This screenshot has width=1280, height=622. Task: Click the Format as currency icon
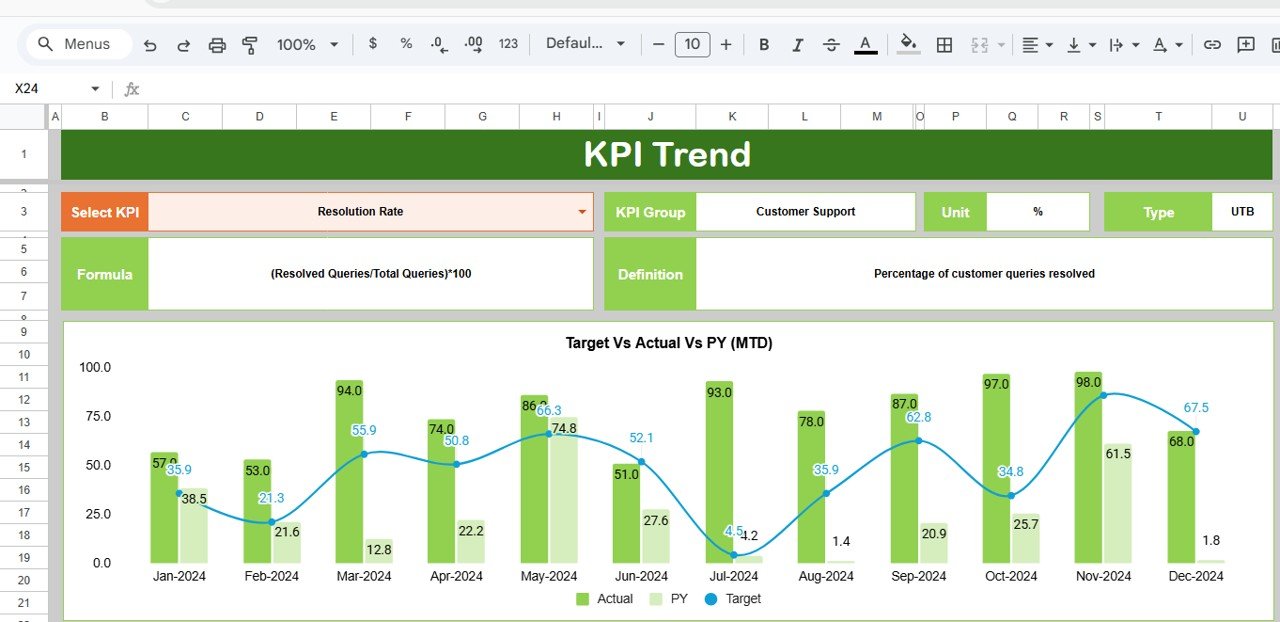pos(372,44)
